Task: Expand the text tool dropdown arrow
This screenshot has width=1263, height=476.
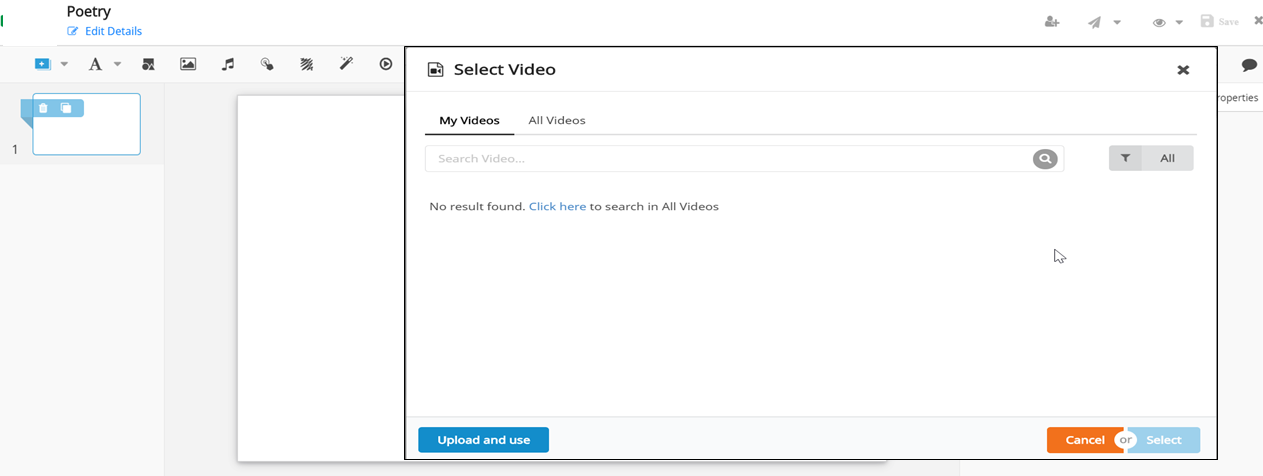Action: [117, 64]
